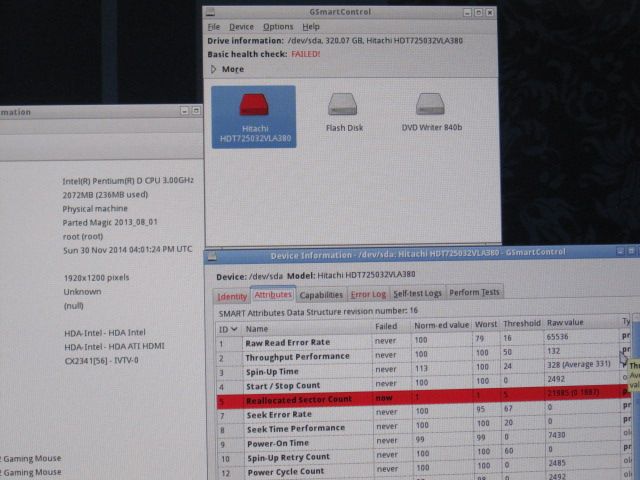The image size is (640, 480).
Task: Select the Flash Disk drive icon
Action: (343, 112)
